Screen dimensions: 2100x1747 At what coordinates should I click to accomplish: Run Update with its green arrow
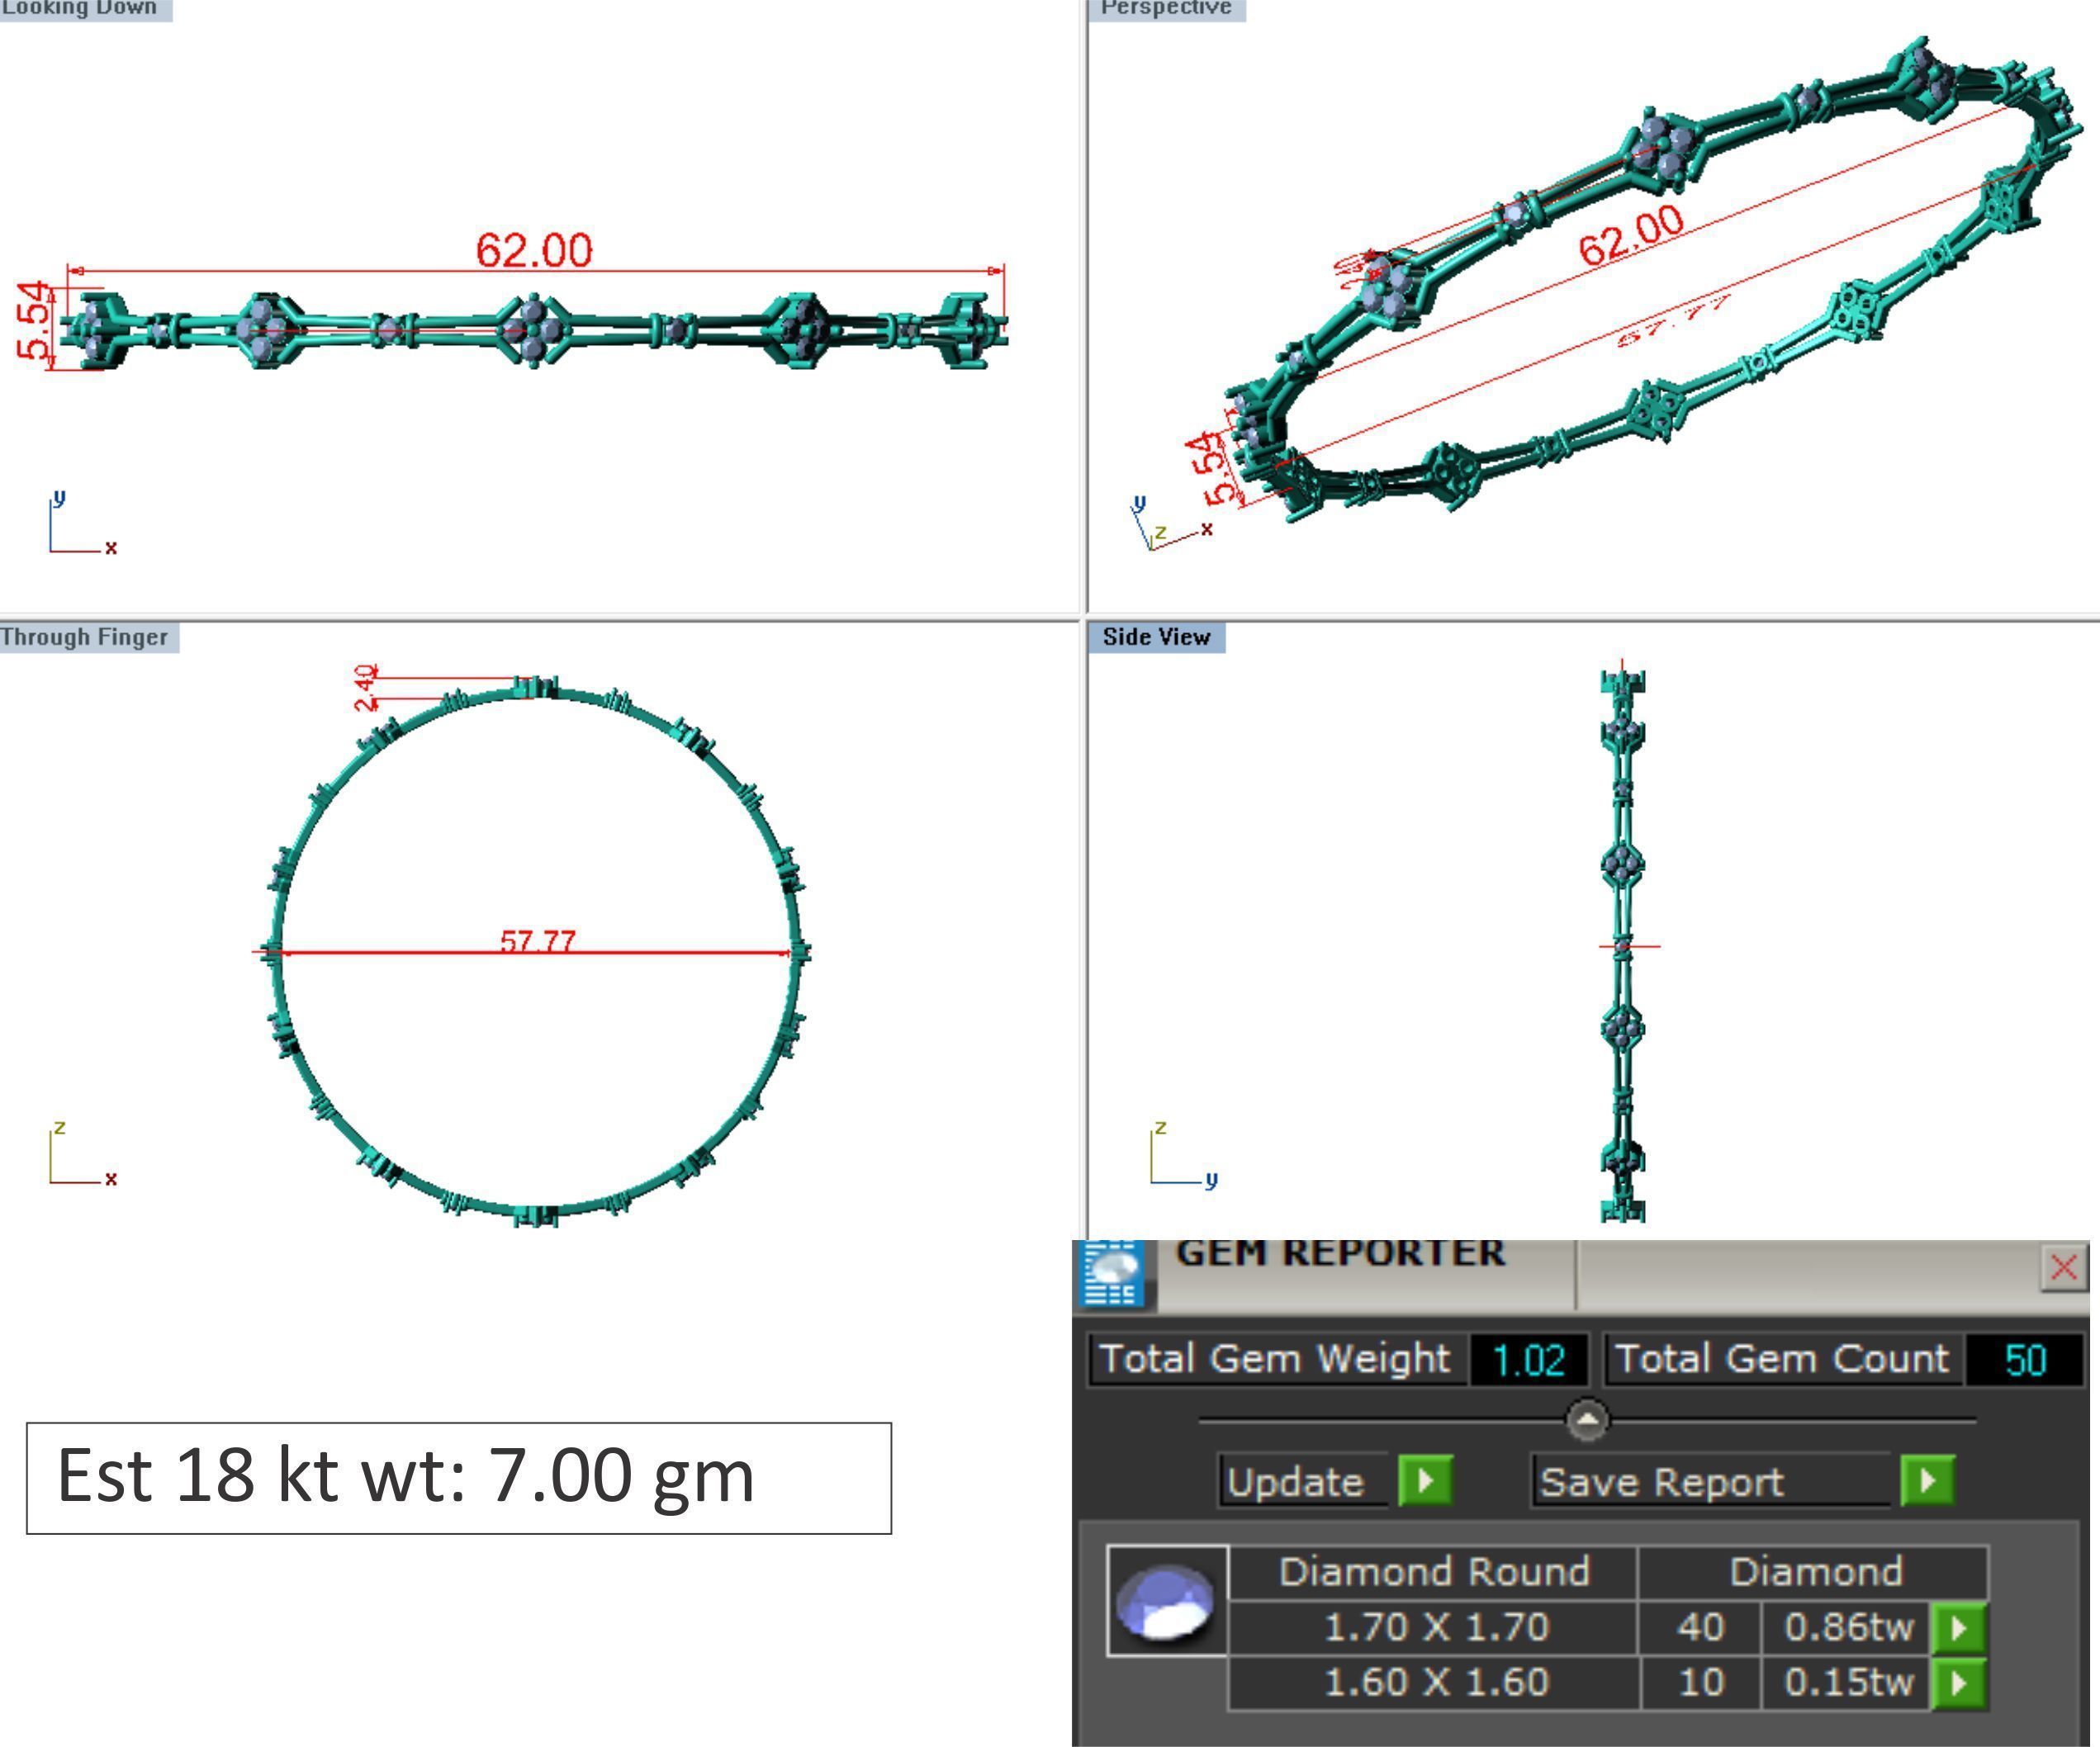point(1425,1480)
